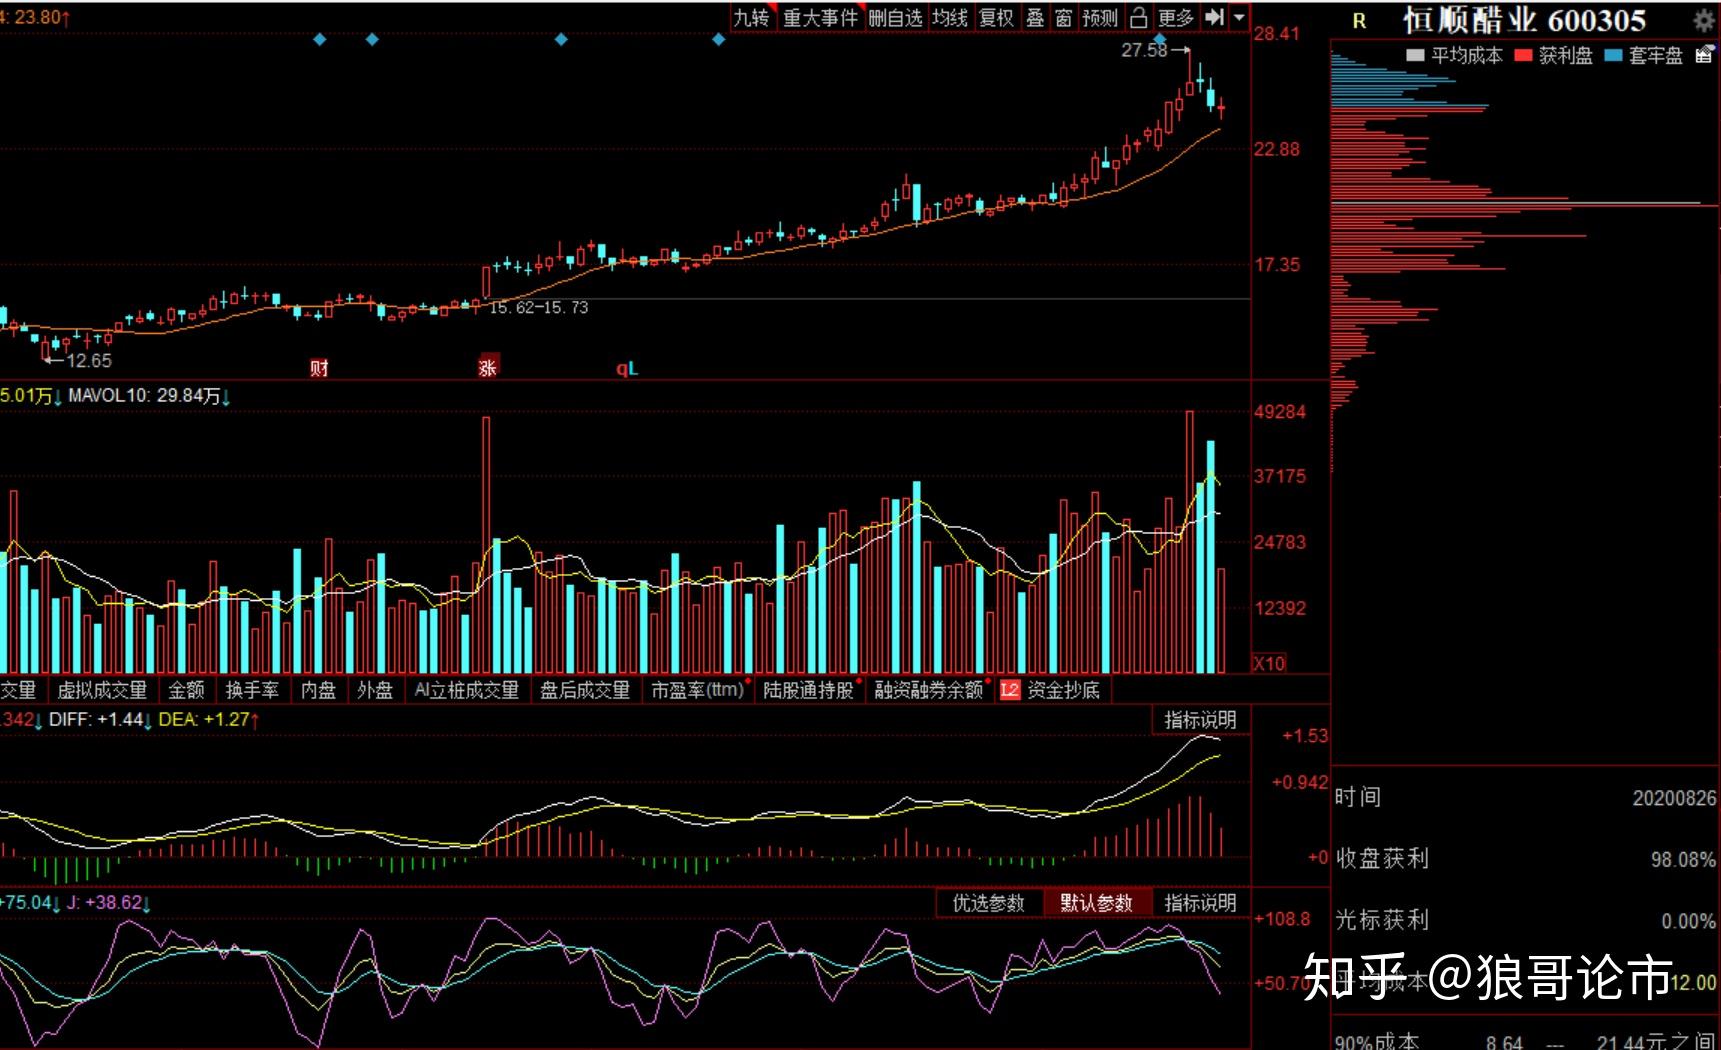The height and width of the screenshot is (1050, 1721).
Task: Select 默认参数 in the KDJ panel
Action: coord(1097,903)
